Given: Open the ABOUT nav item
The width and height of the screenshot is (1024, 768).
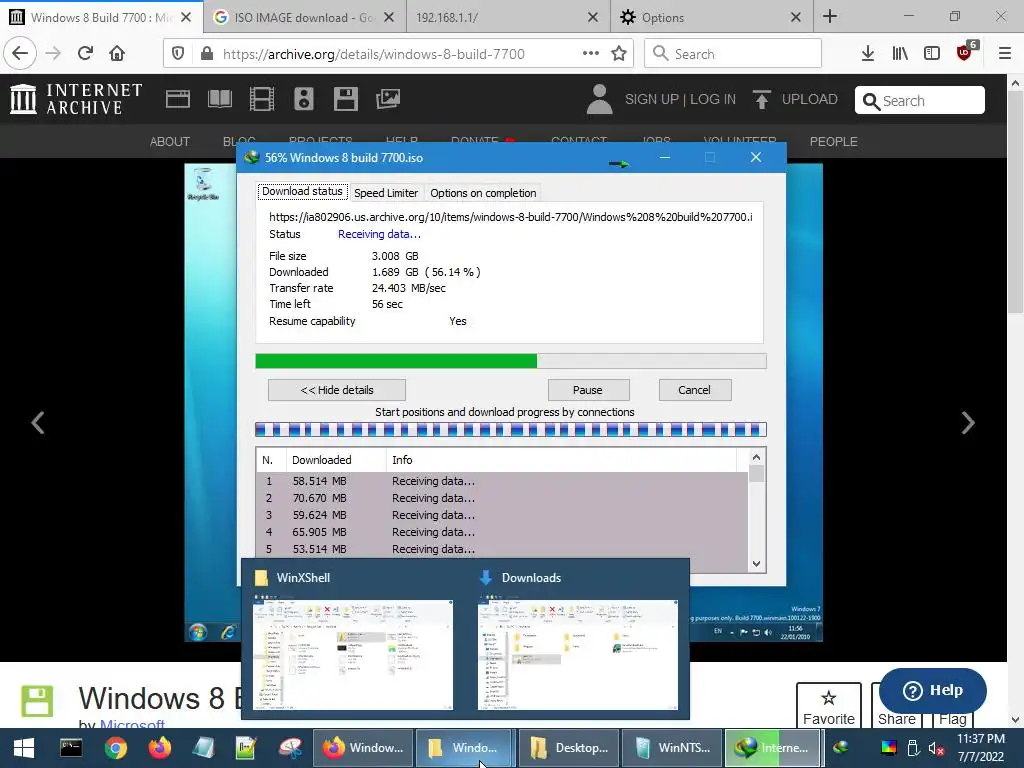Looking at the screenshot, I should pyautogui.click(x=170, y=142).
